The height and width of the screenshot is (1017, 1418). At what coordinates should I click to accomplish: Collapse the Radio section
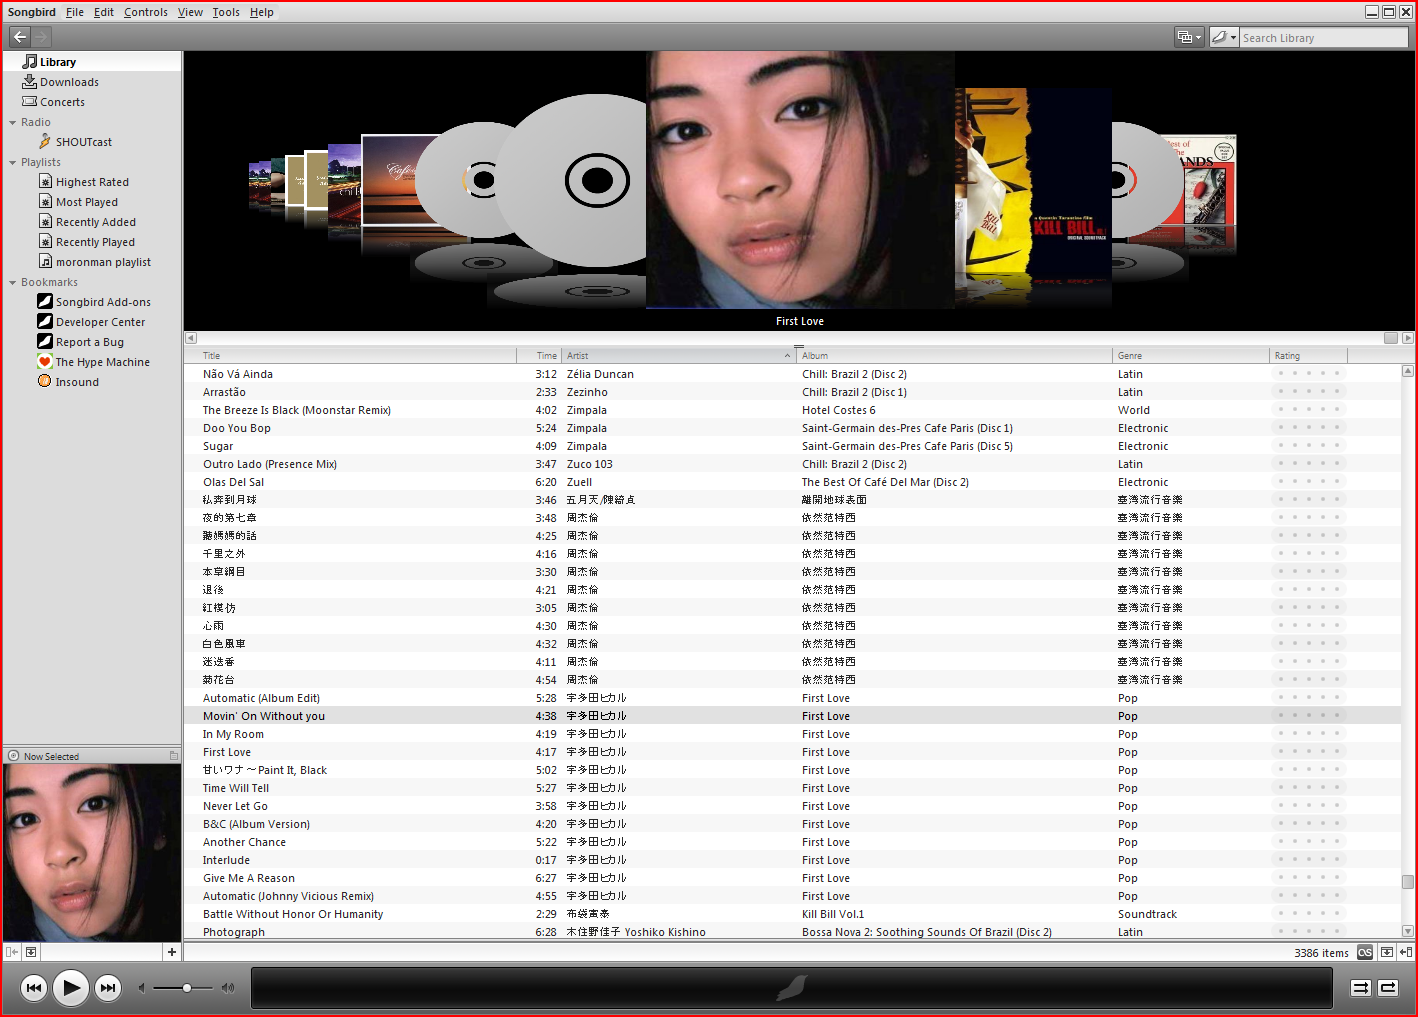[x=13, y=123]
